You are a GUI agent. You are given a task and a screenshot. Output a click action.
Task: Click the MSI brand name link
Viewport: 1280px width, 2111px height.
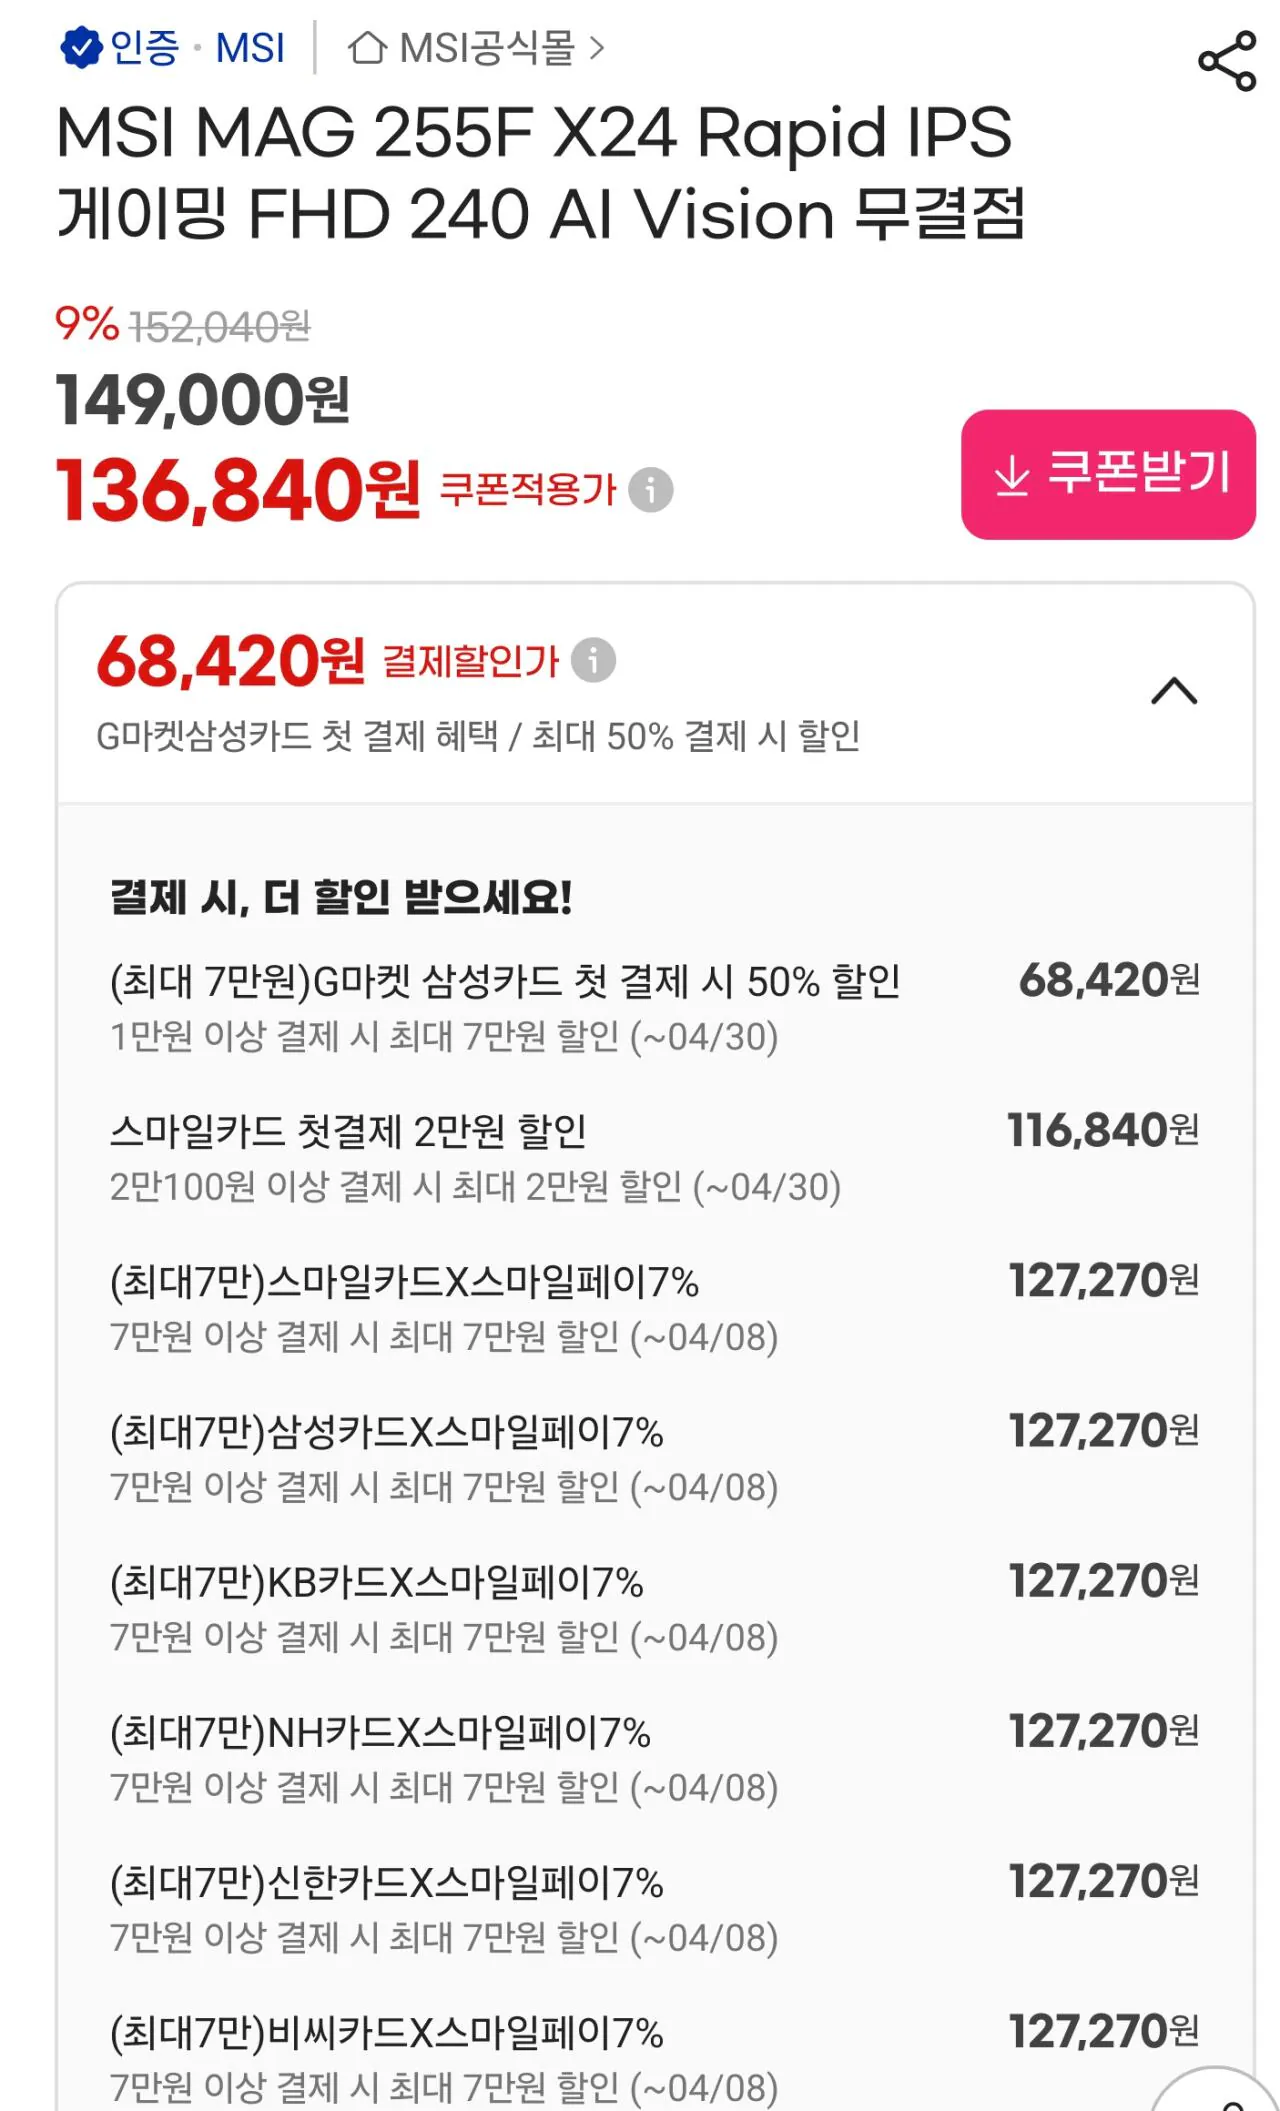click(x=248, y=46)
